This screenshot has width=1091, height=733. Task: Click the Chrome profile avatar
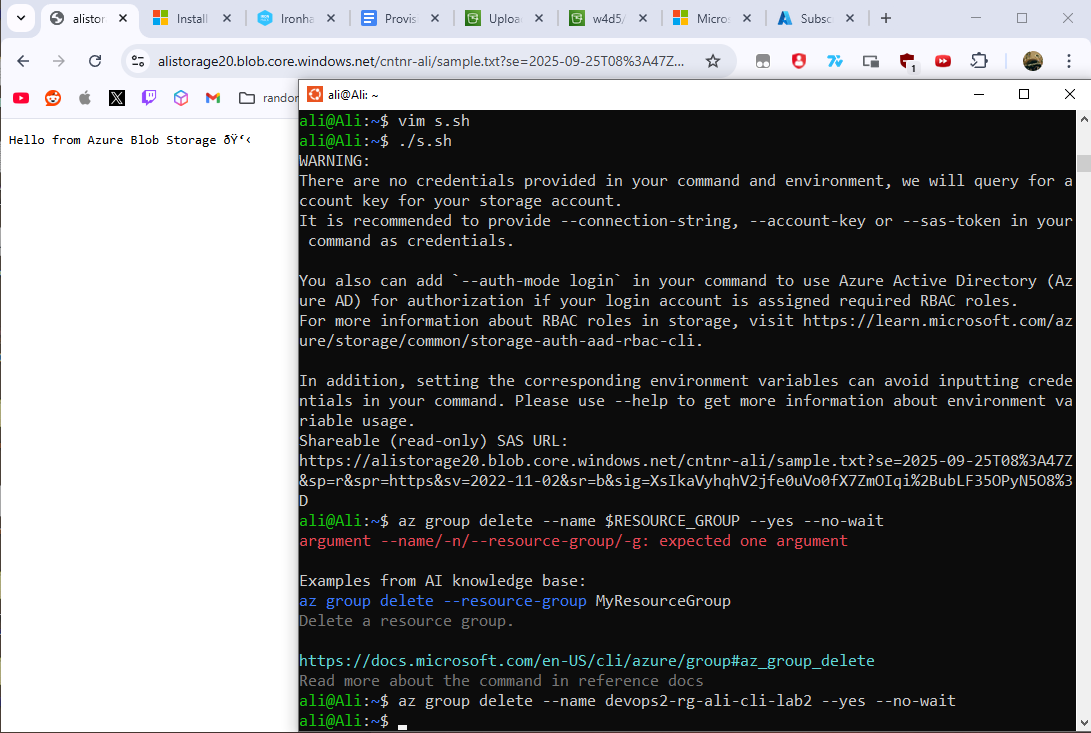pos(1033,60)
